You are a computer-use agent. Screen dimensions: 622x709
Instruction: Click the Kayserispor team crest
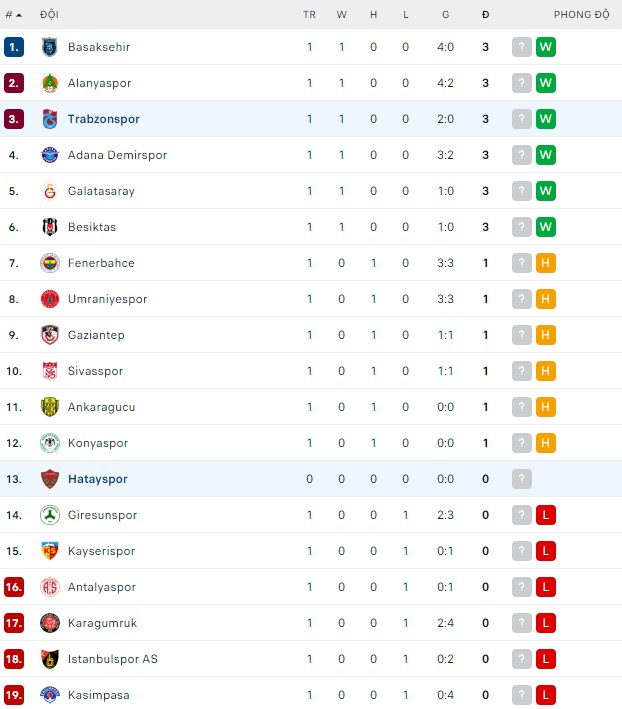click(50, 551)
